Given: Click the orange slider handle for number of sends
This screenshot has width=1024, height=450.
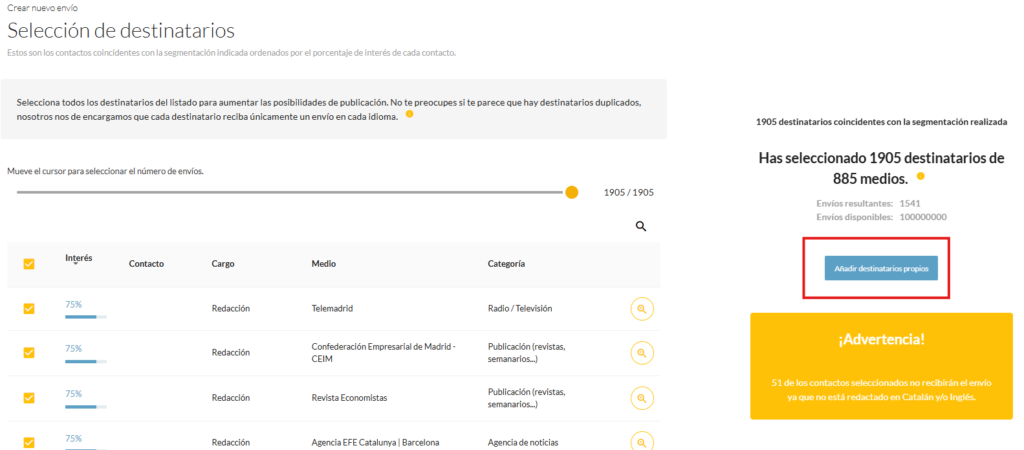Looking at the screenshot, I should (572, 192).
